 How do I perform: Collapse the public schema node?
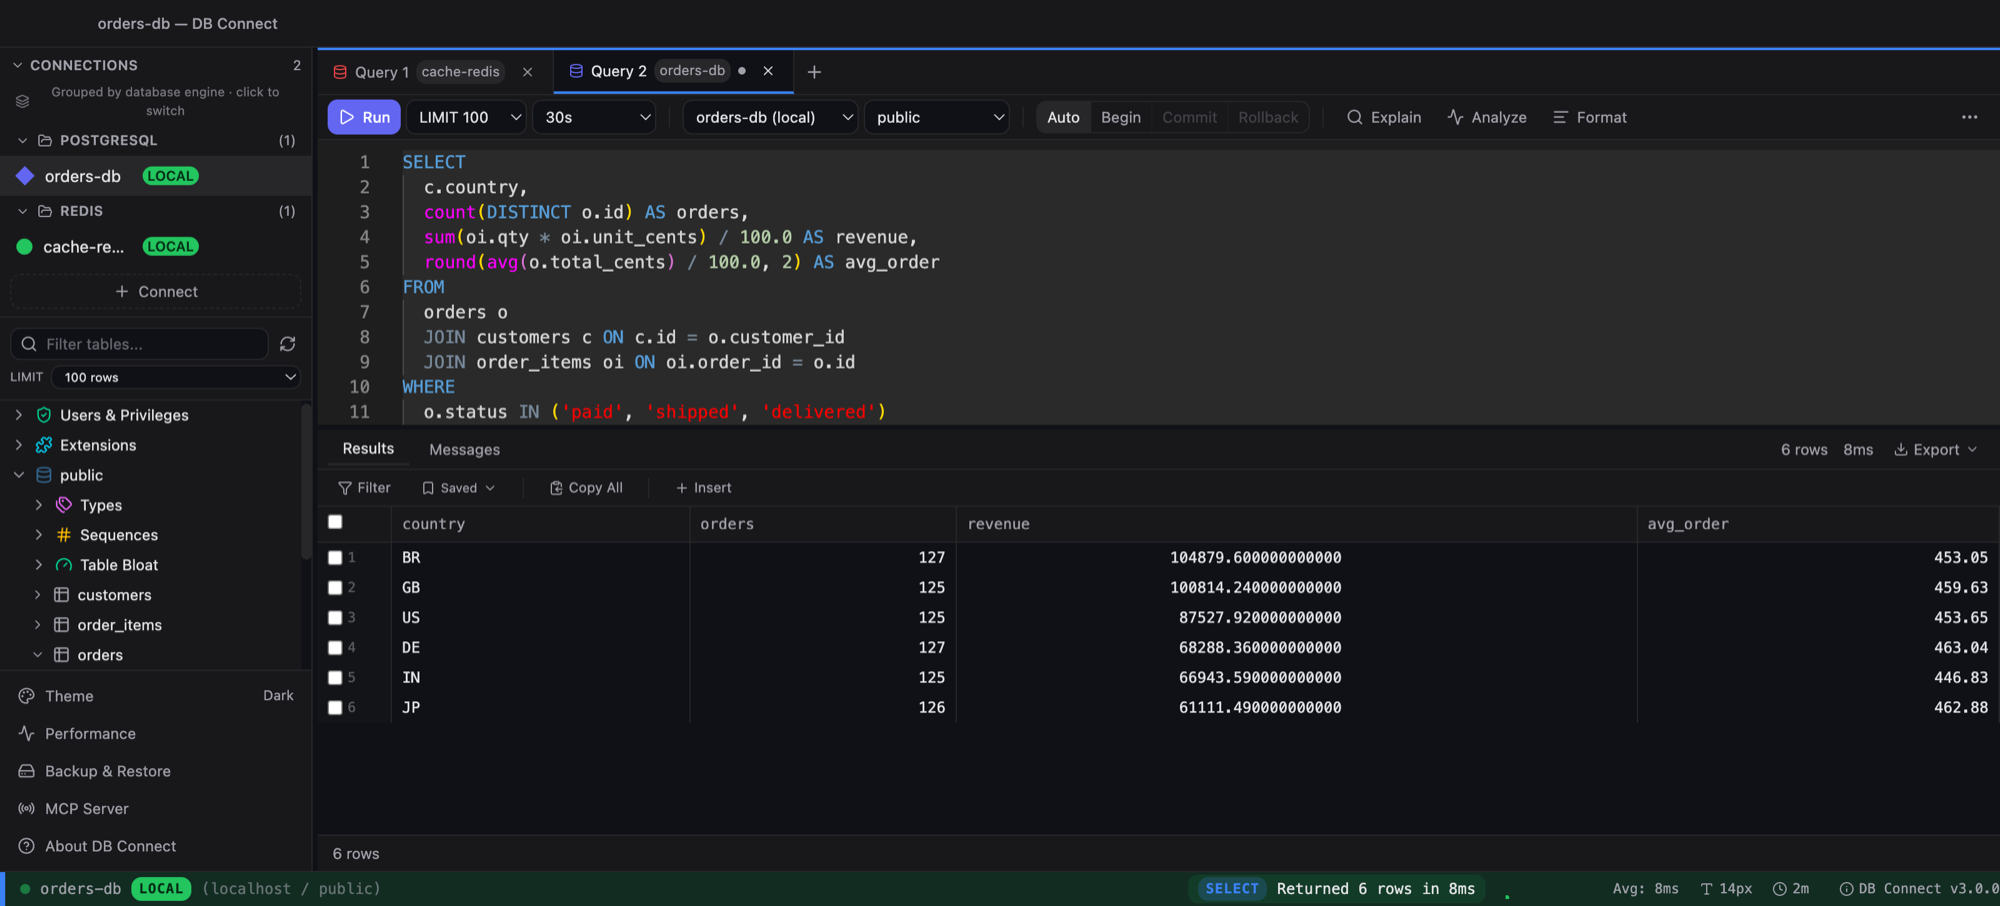point(18,475)
